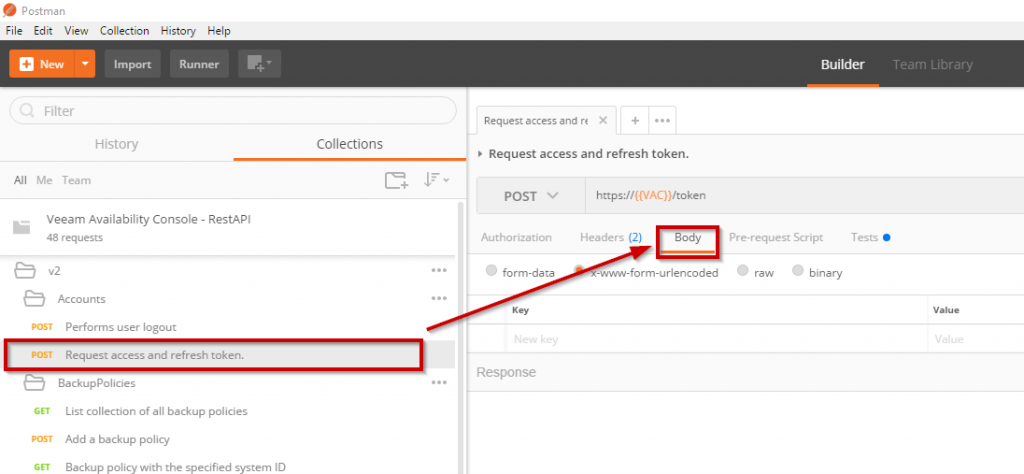
Task: Open the Collections sidebar tab
Action: coord(349,144)
